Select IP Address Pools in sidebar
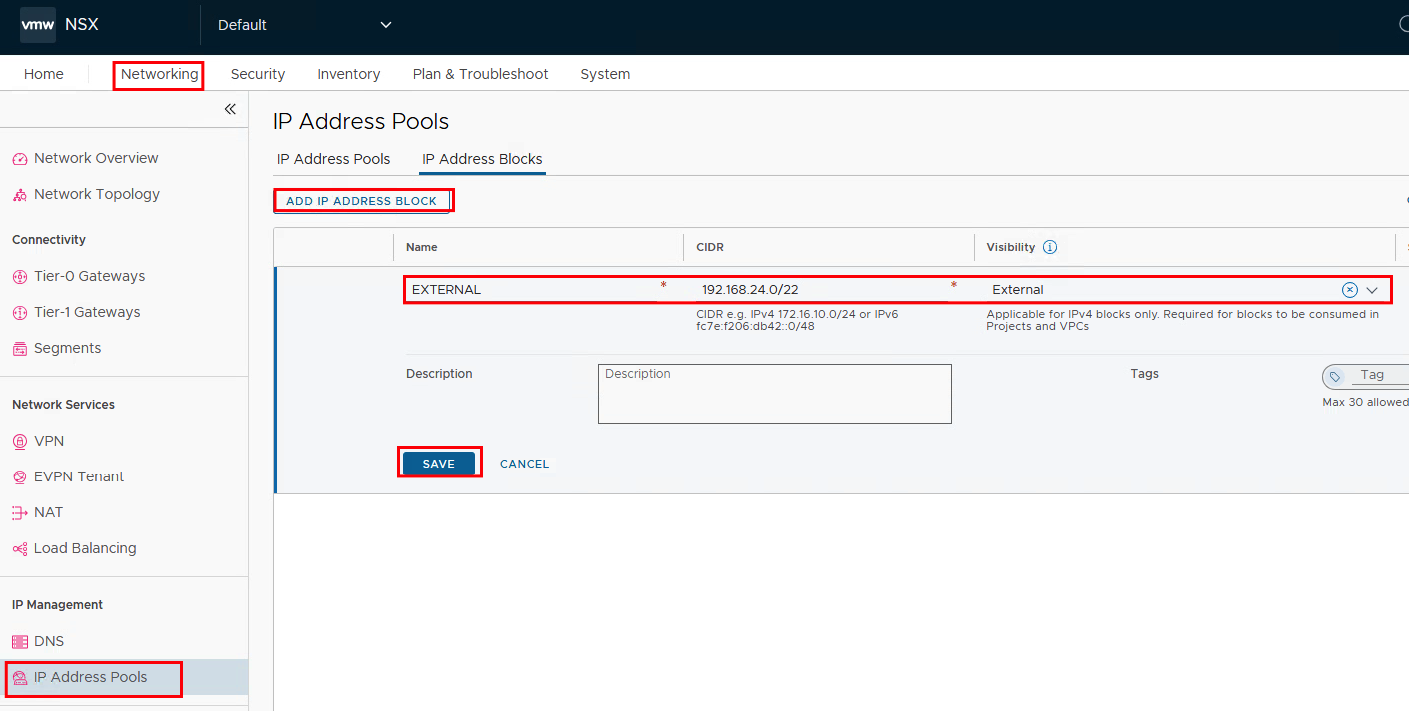 pyautogui.click(x=91, y=677)
